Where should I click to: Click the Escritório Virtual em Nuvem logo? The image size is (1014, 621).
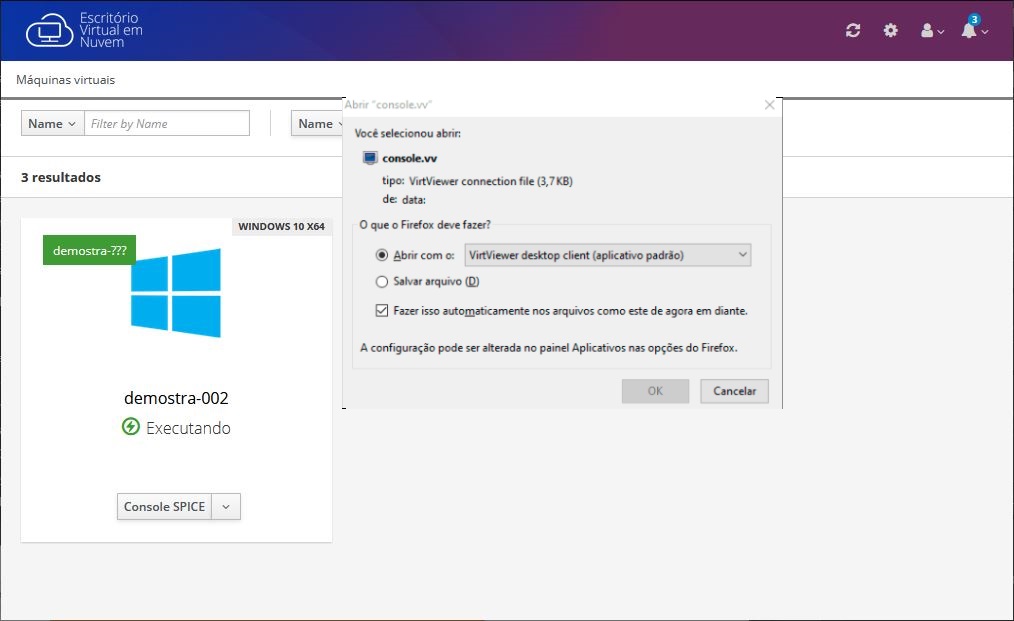tap(85, 30)
